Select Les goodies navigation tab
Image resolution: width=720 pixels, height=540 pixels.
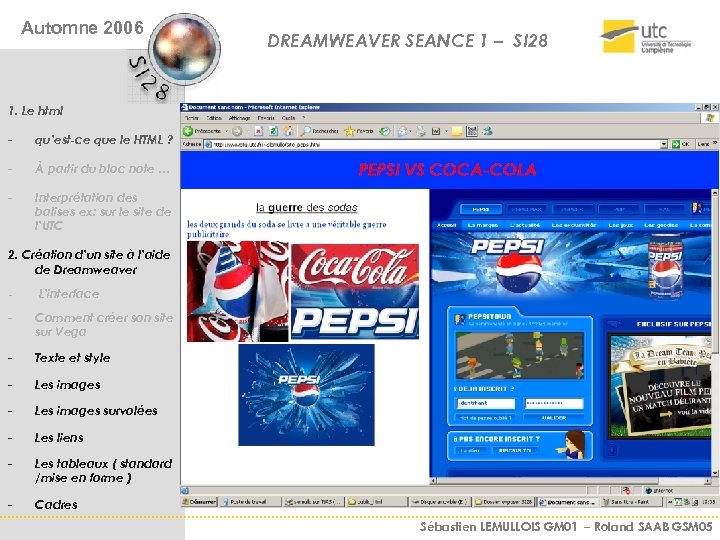click(x=661, y=225)
